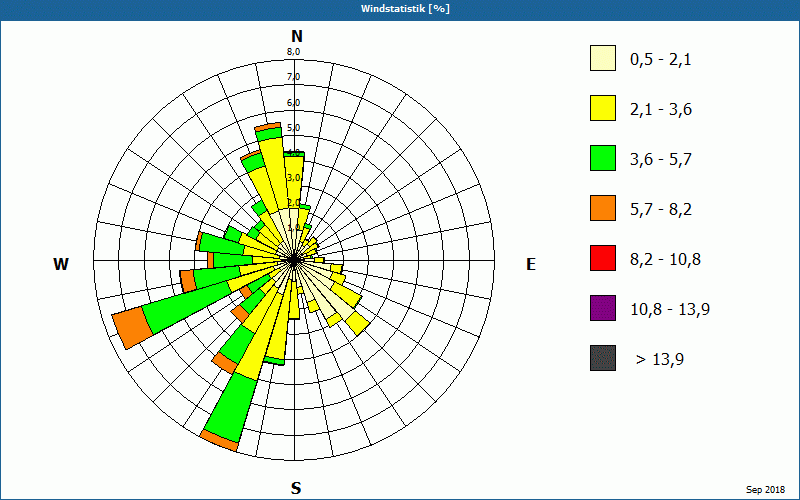Click the legend label 10,8 - 13,9

click(x=670, y=310)
